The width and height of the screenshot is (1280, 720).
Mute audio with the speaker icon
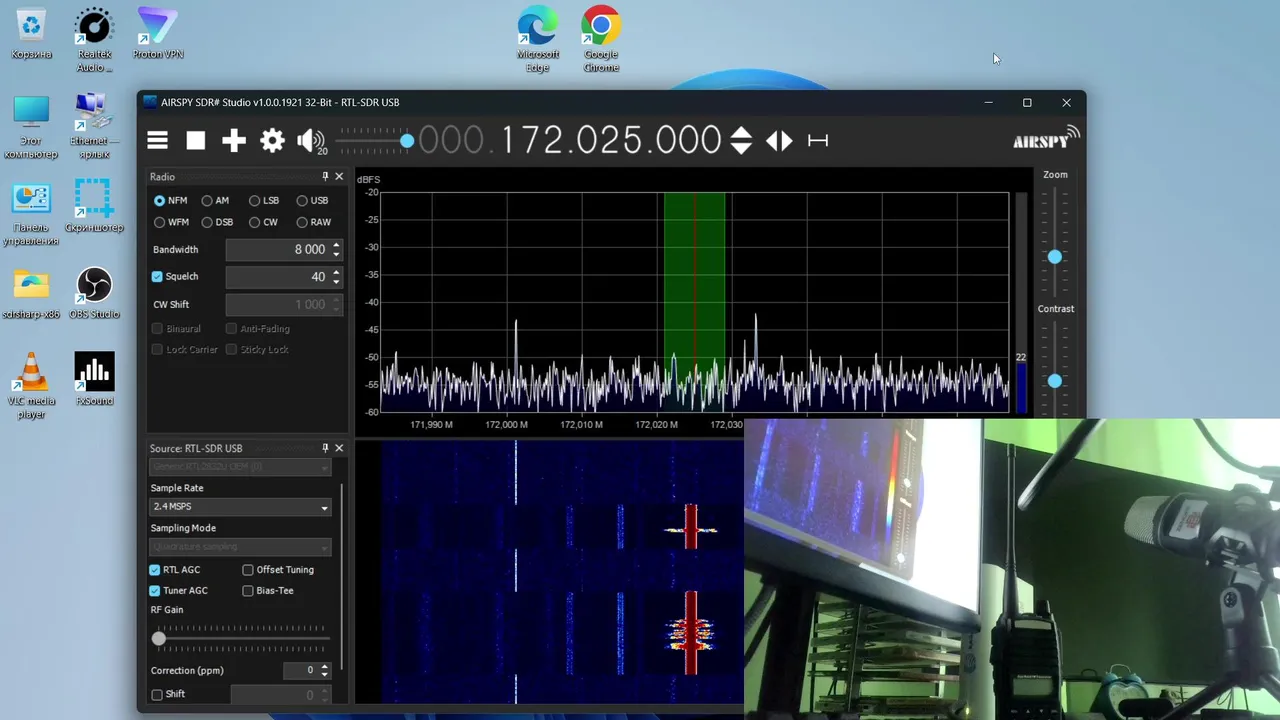pos(310,141)
